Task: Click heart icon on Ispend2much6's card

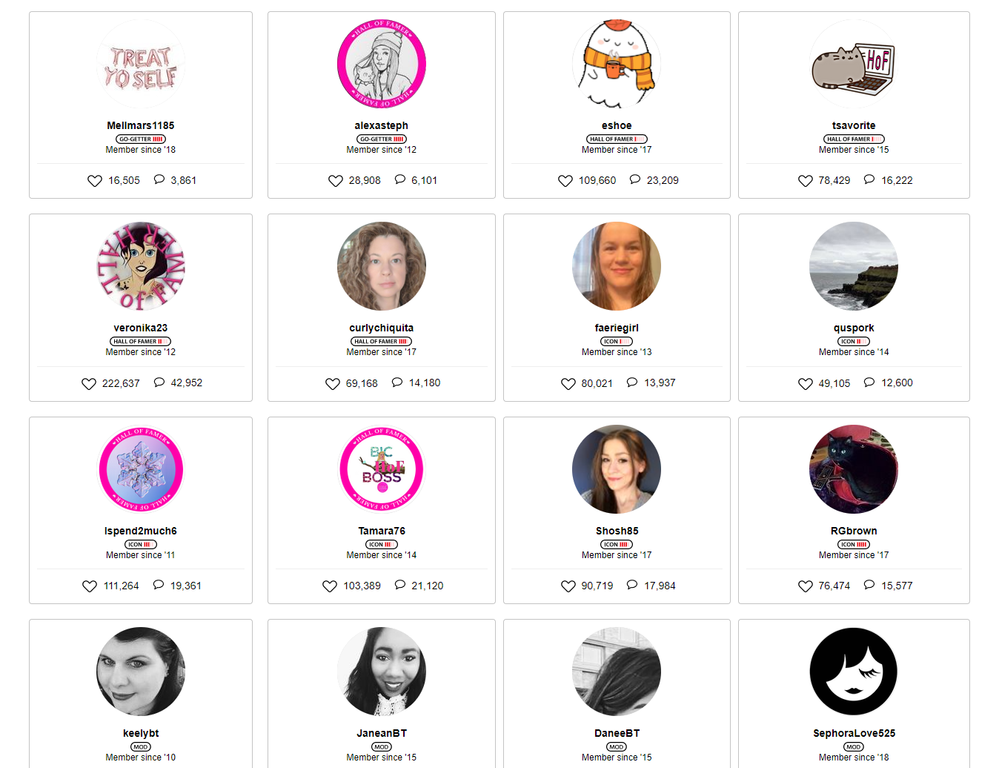Action: click(x=89, y=586)
